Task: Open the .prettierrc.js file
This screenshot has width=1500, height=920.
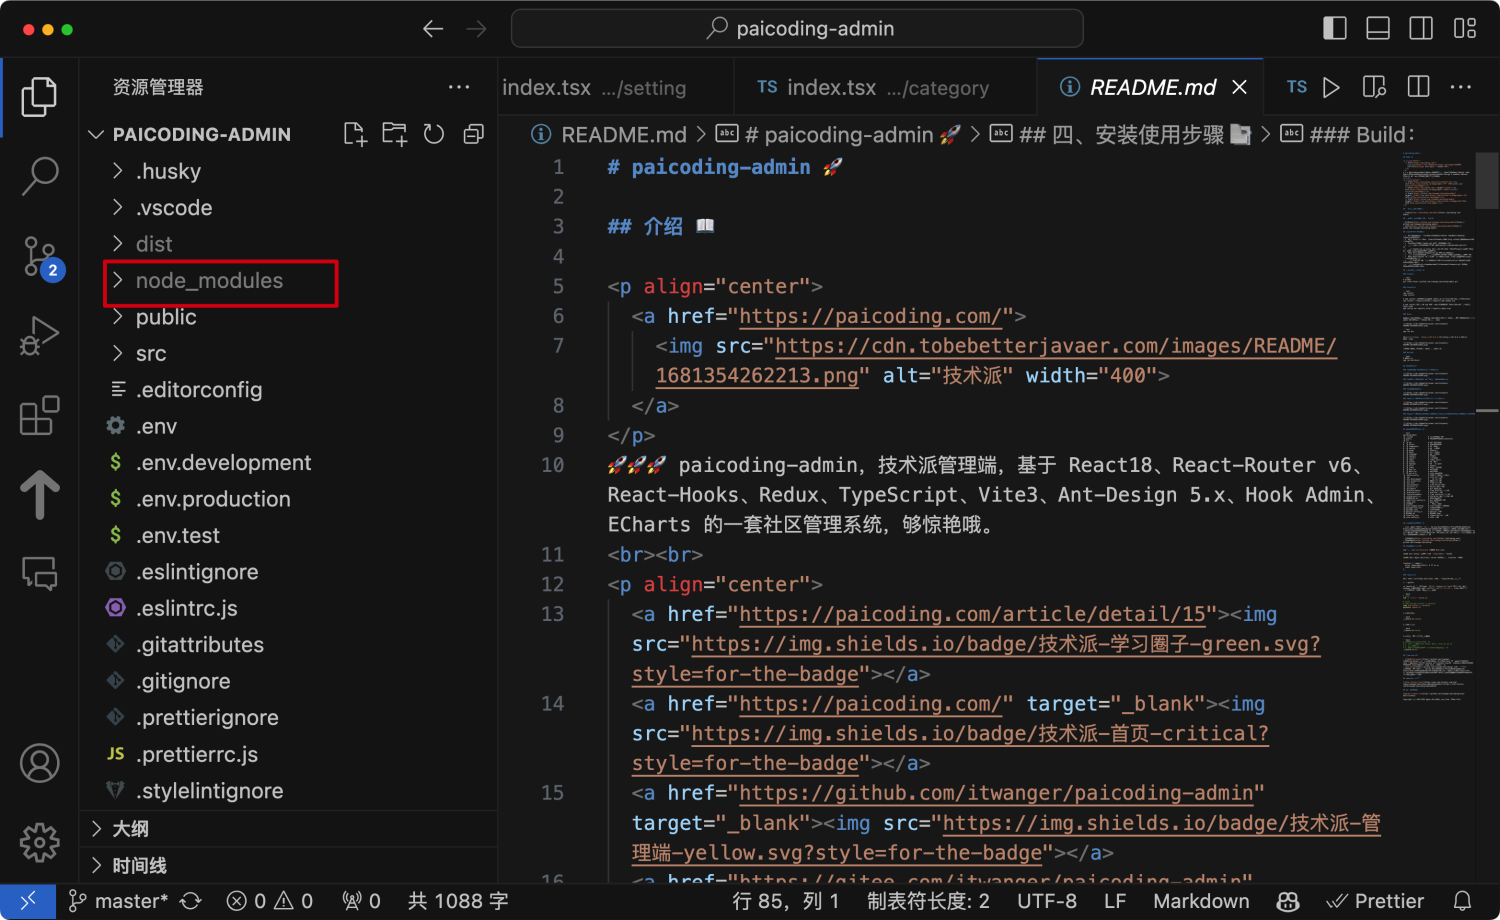Action: click(288, 755)
